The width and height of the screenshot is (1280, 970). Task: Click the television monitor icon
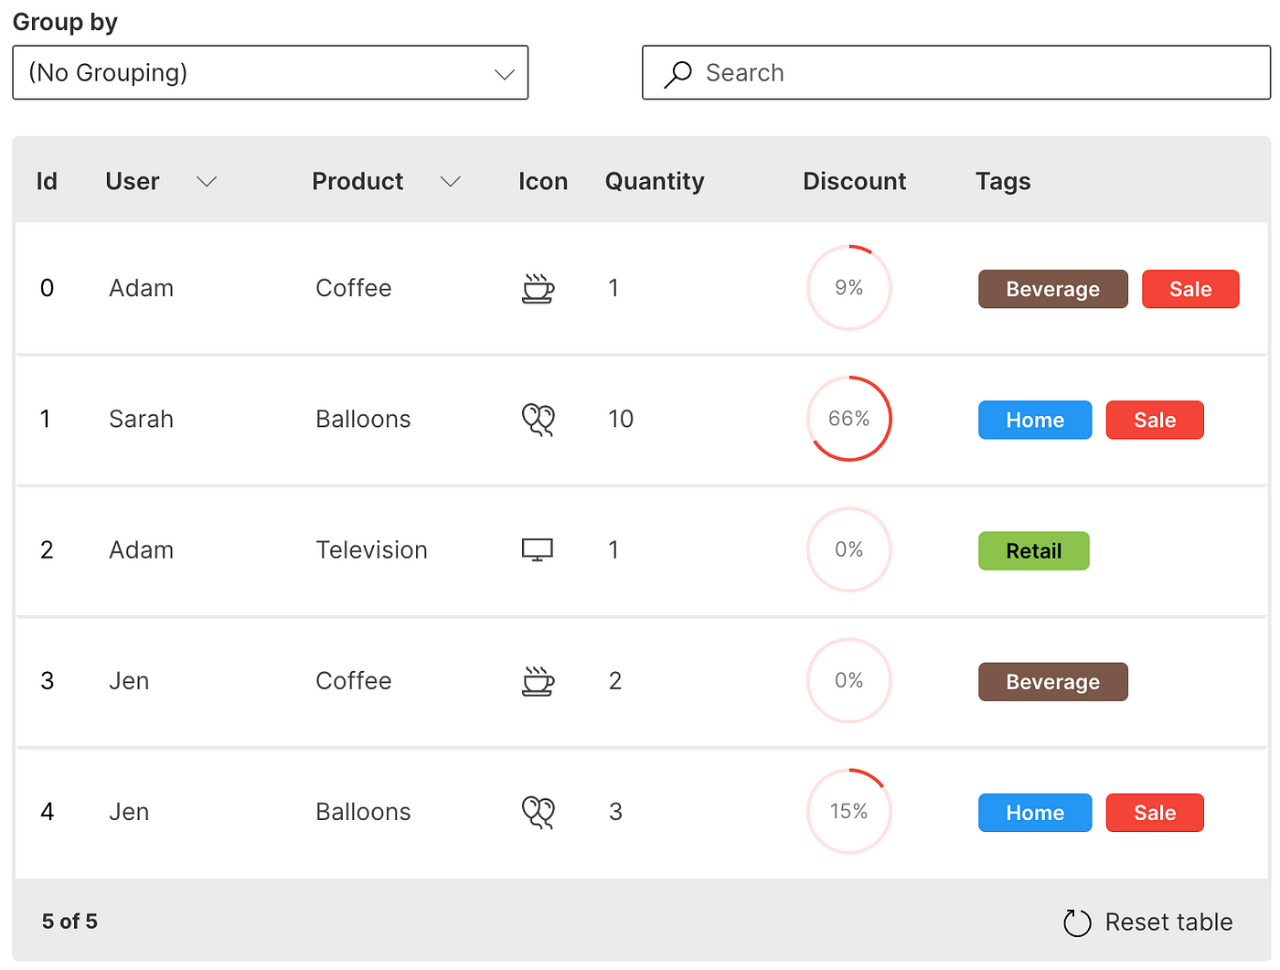pyautogui.click(x=537, y=550)
